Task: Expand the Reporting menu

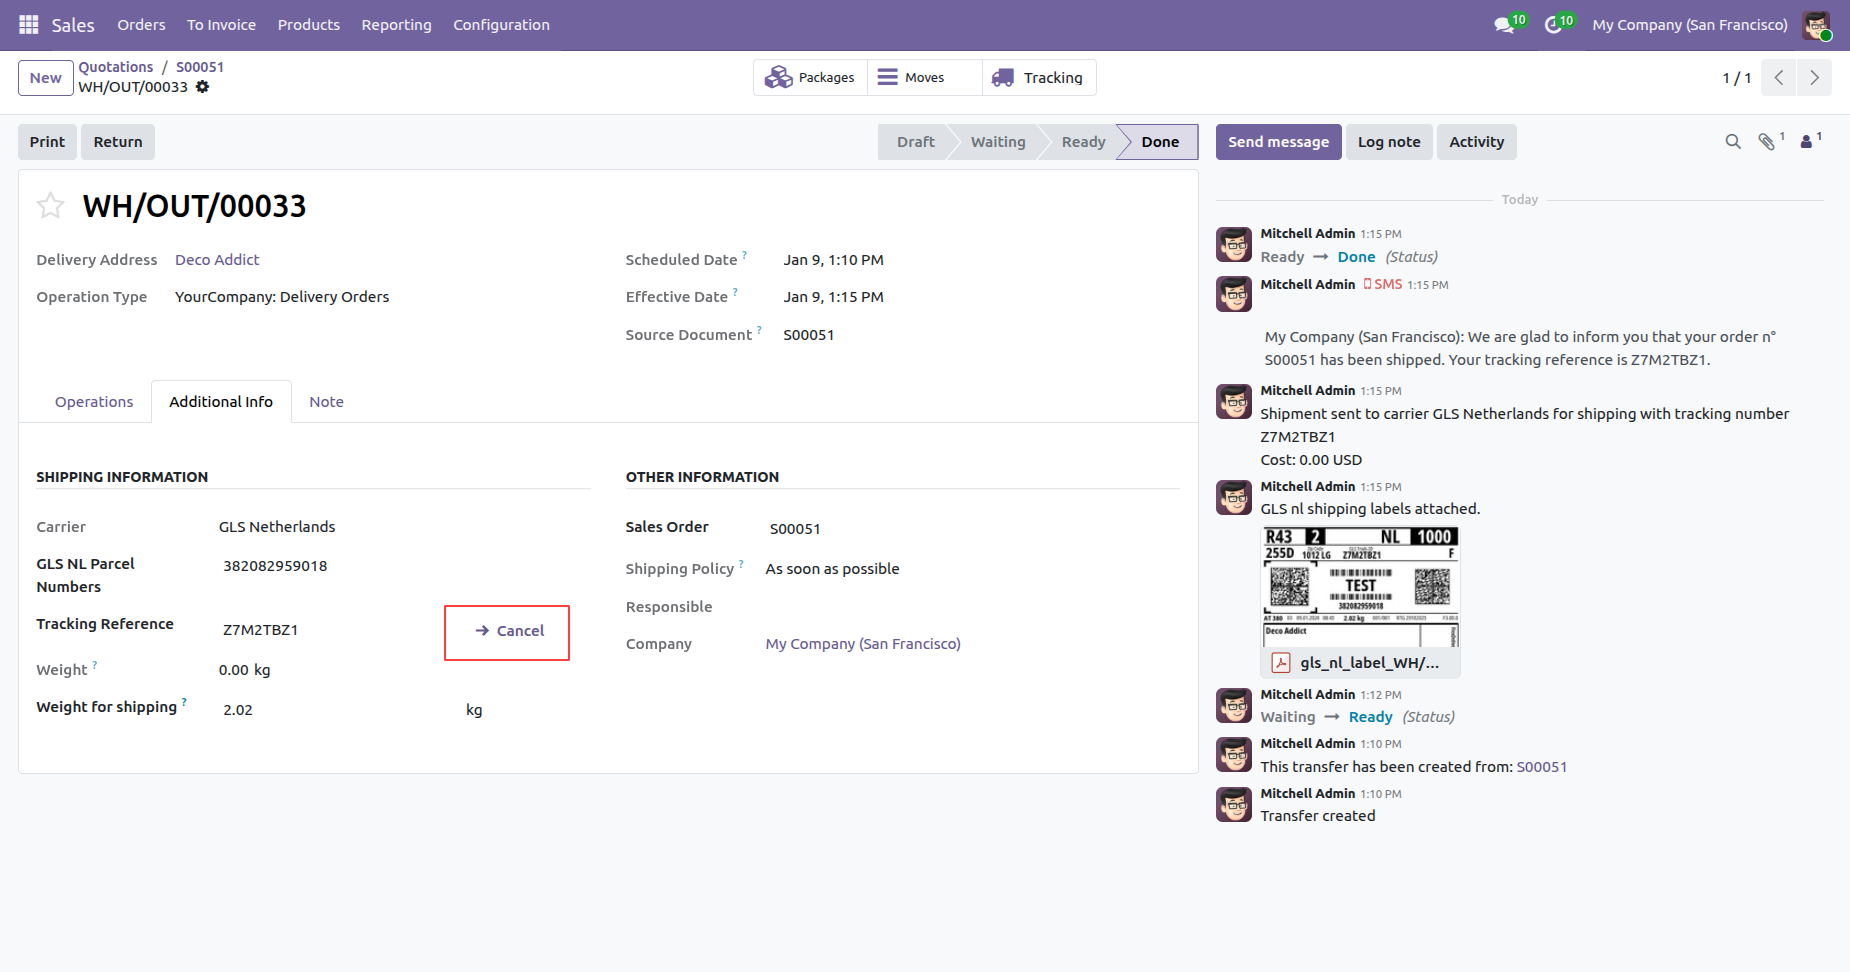Action: click(x=396, y=25)
